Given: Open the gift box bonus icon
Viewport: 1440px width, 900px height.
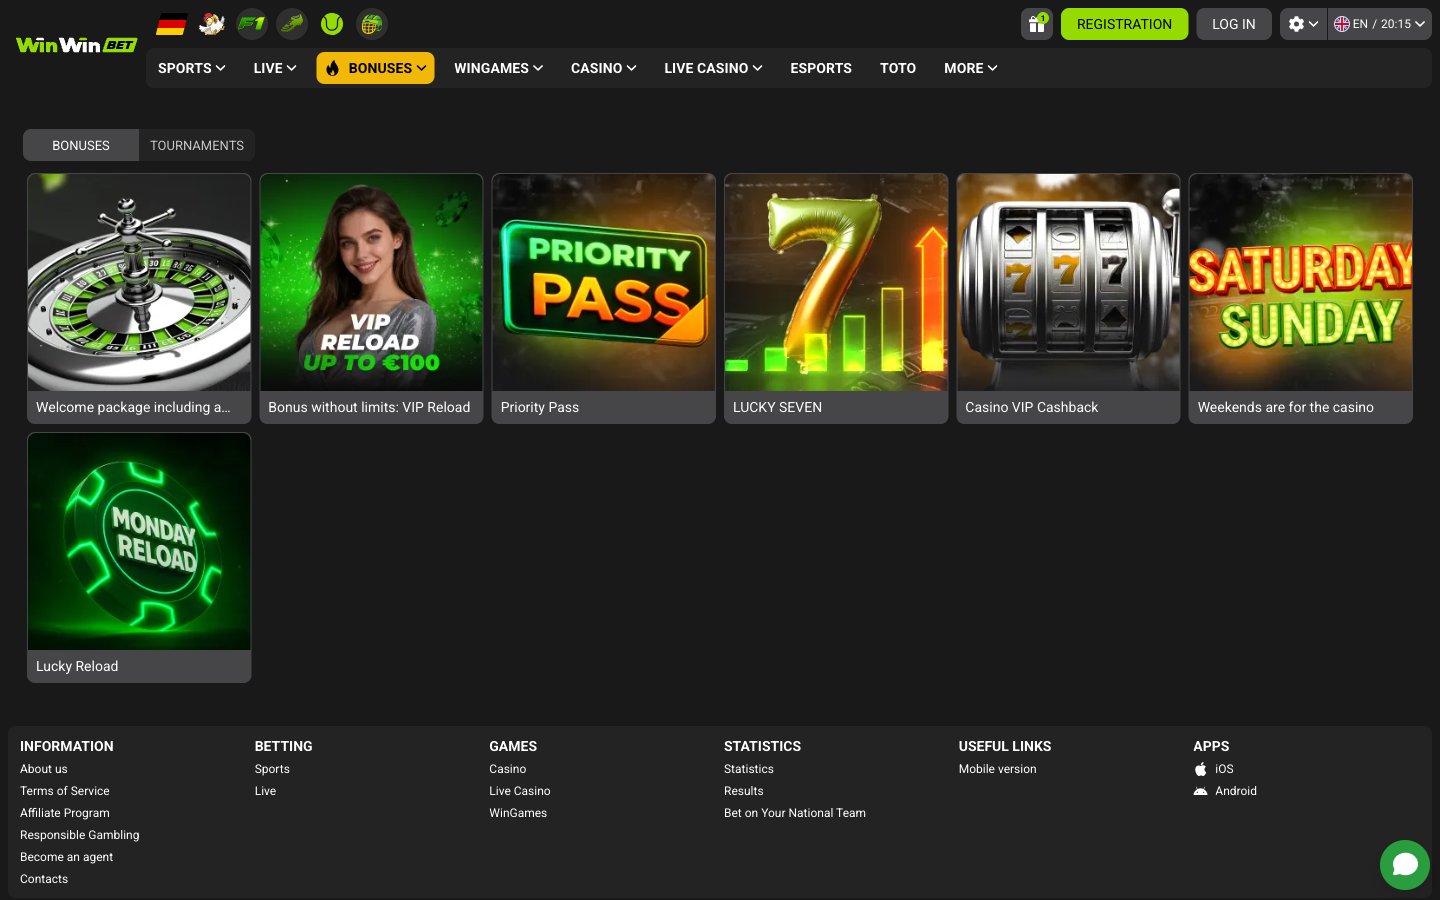Looking at the screenshot, I should 1037,24.
